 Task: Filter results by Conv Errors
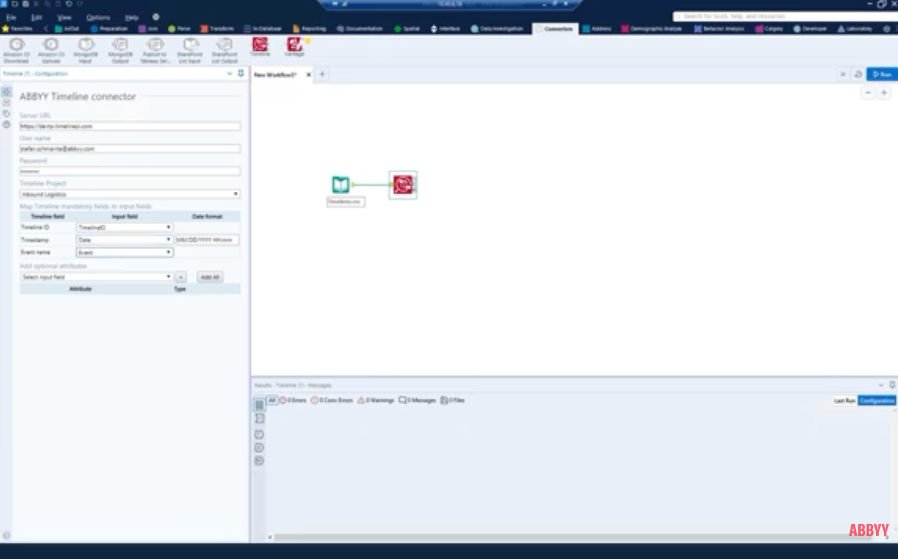[x=332, y=400]
